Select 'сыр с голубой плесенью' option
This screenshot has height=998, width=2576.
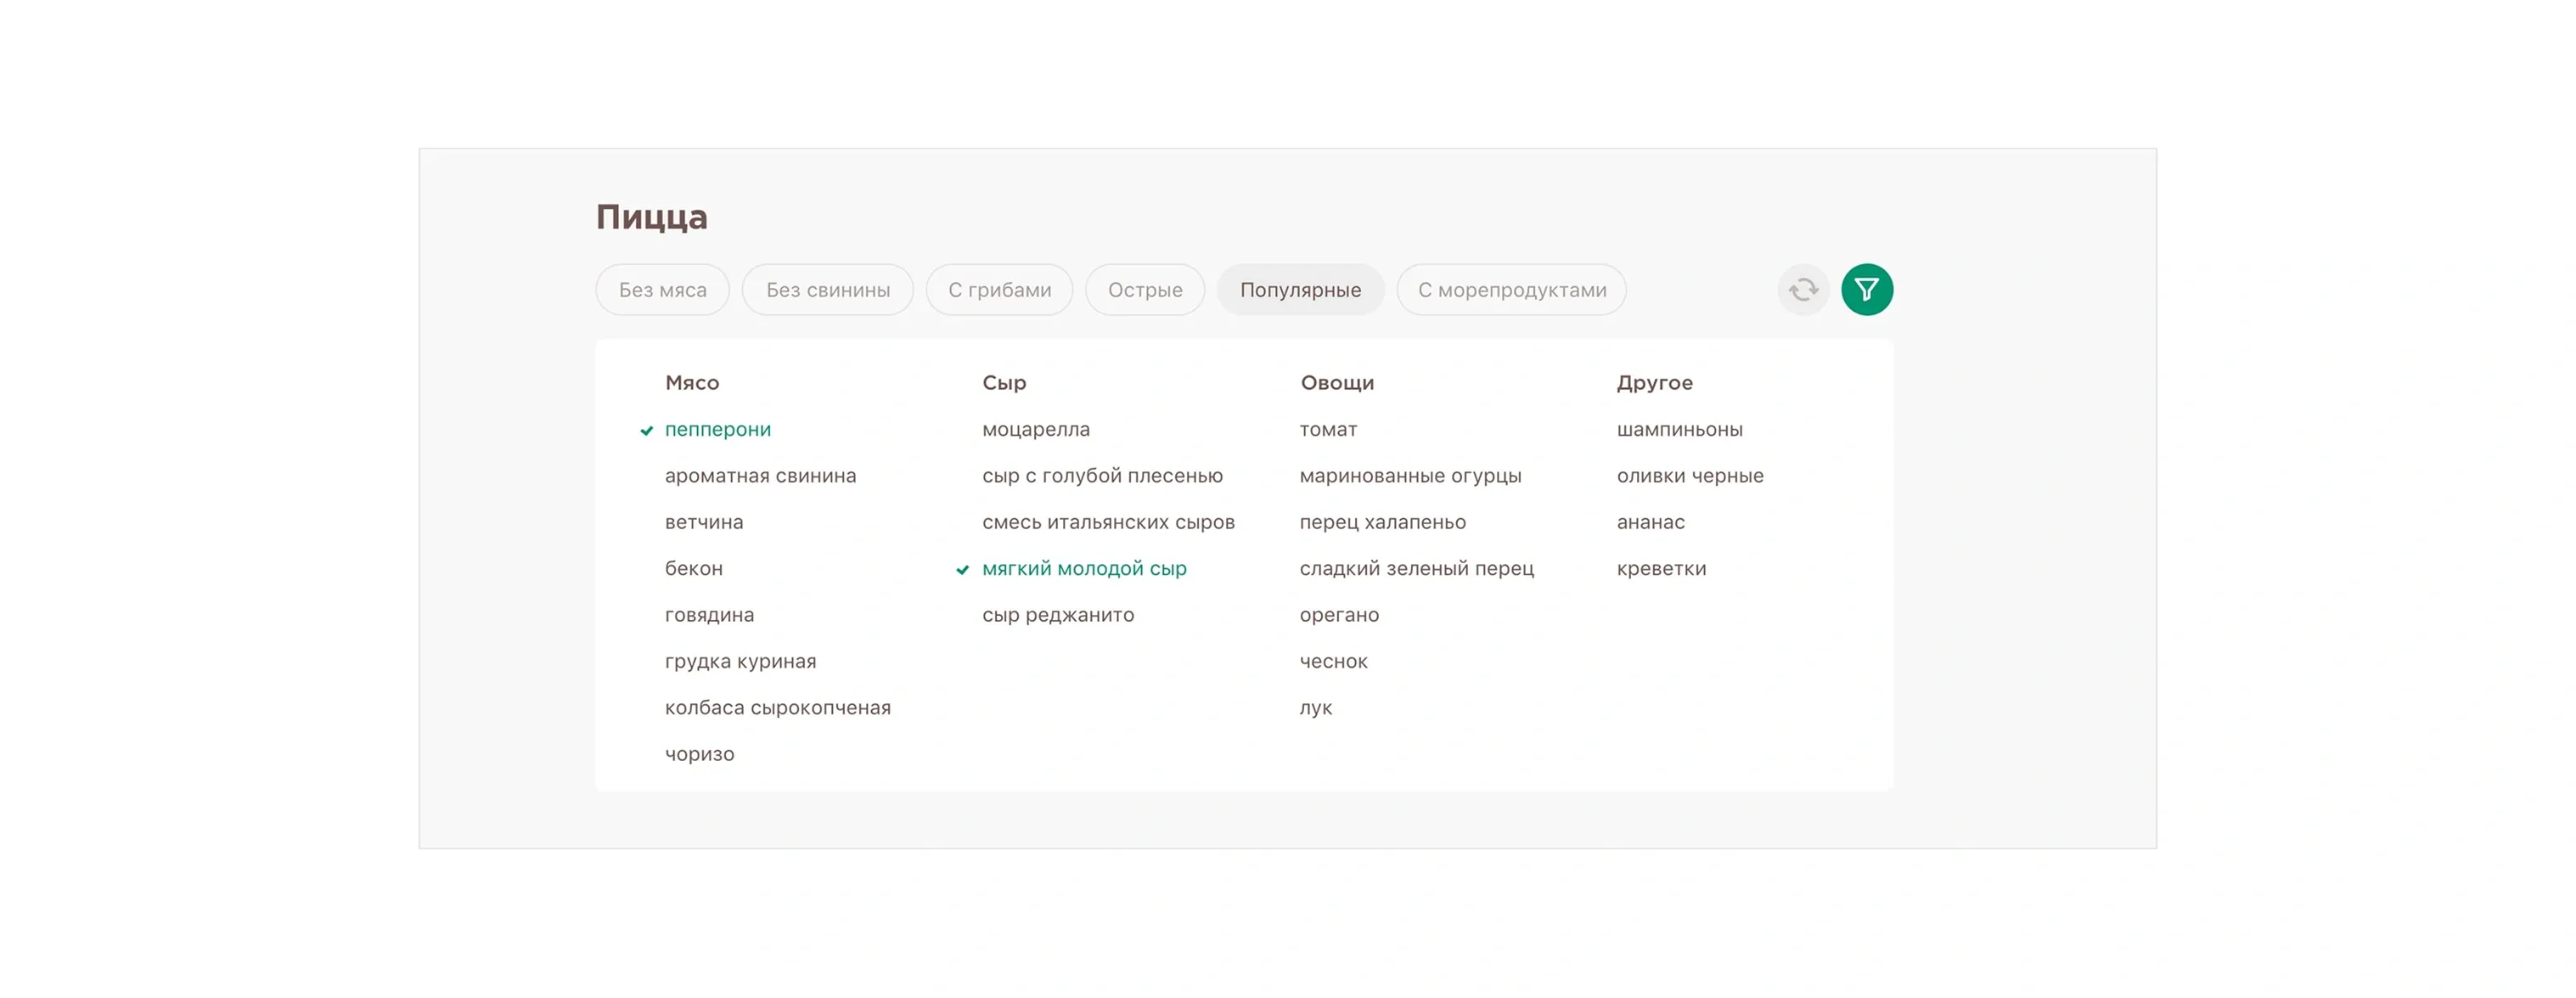[x=1102, y=476]
